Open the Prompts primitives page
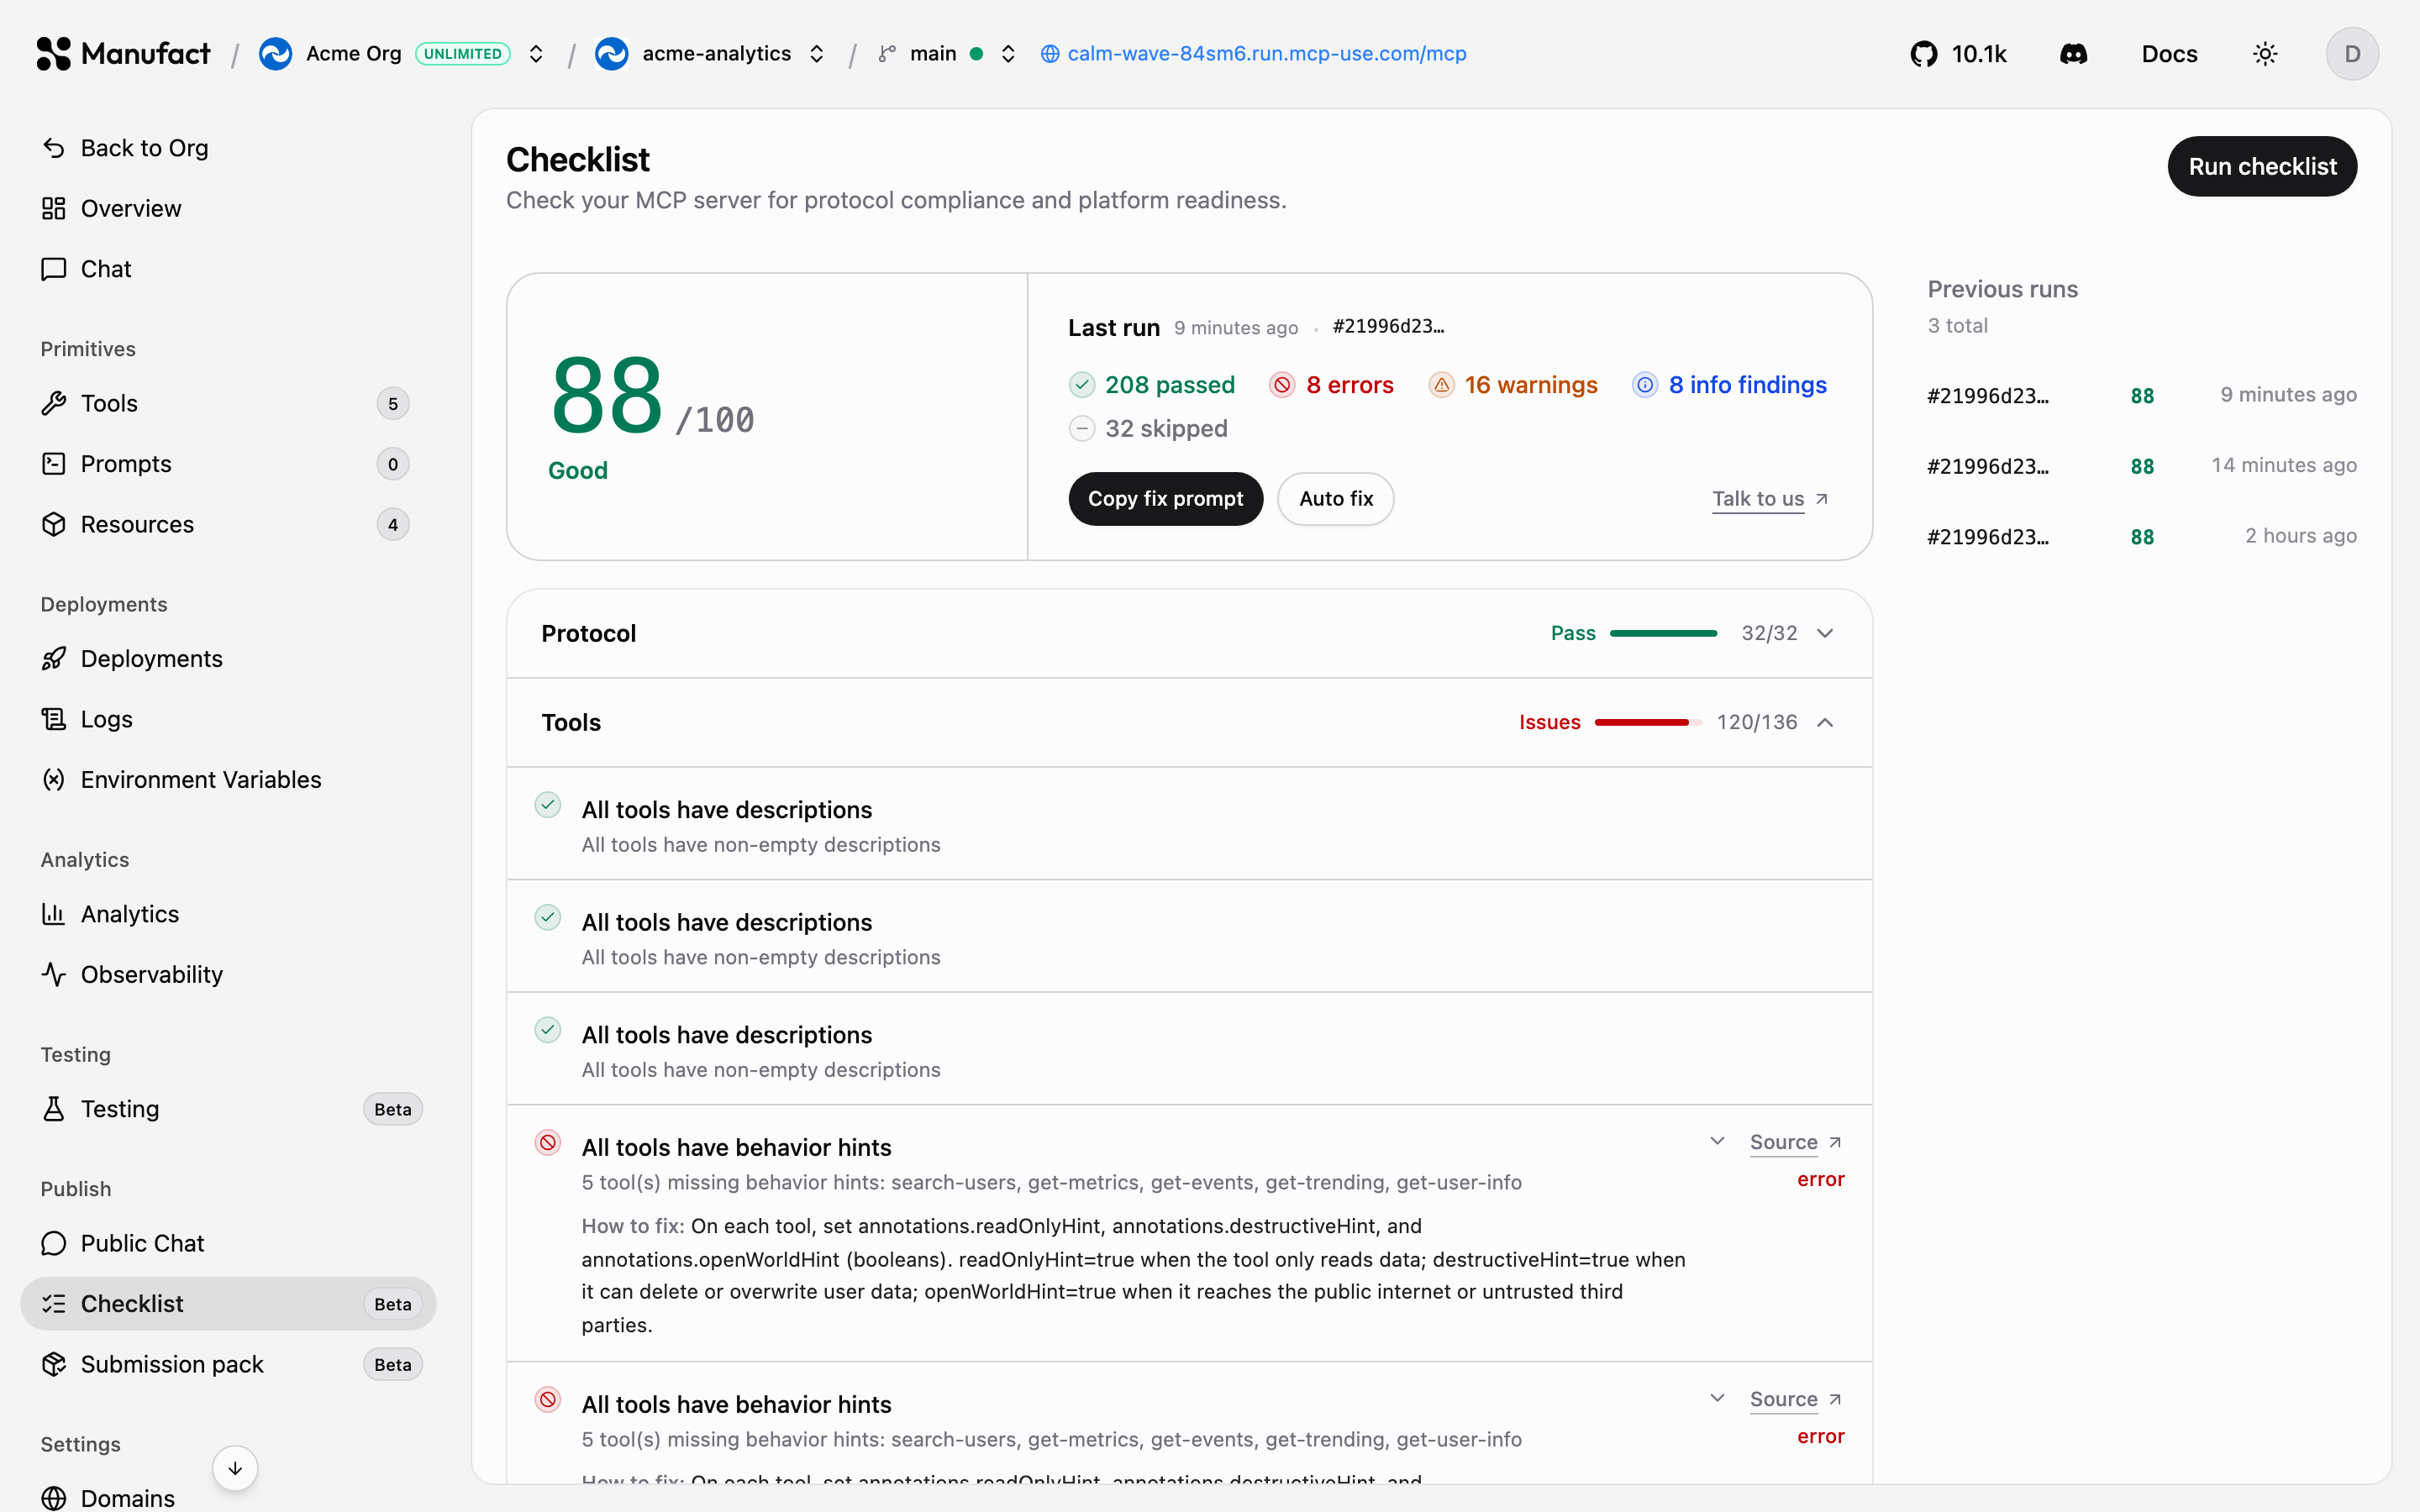 pos(228,464)
